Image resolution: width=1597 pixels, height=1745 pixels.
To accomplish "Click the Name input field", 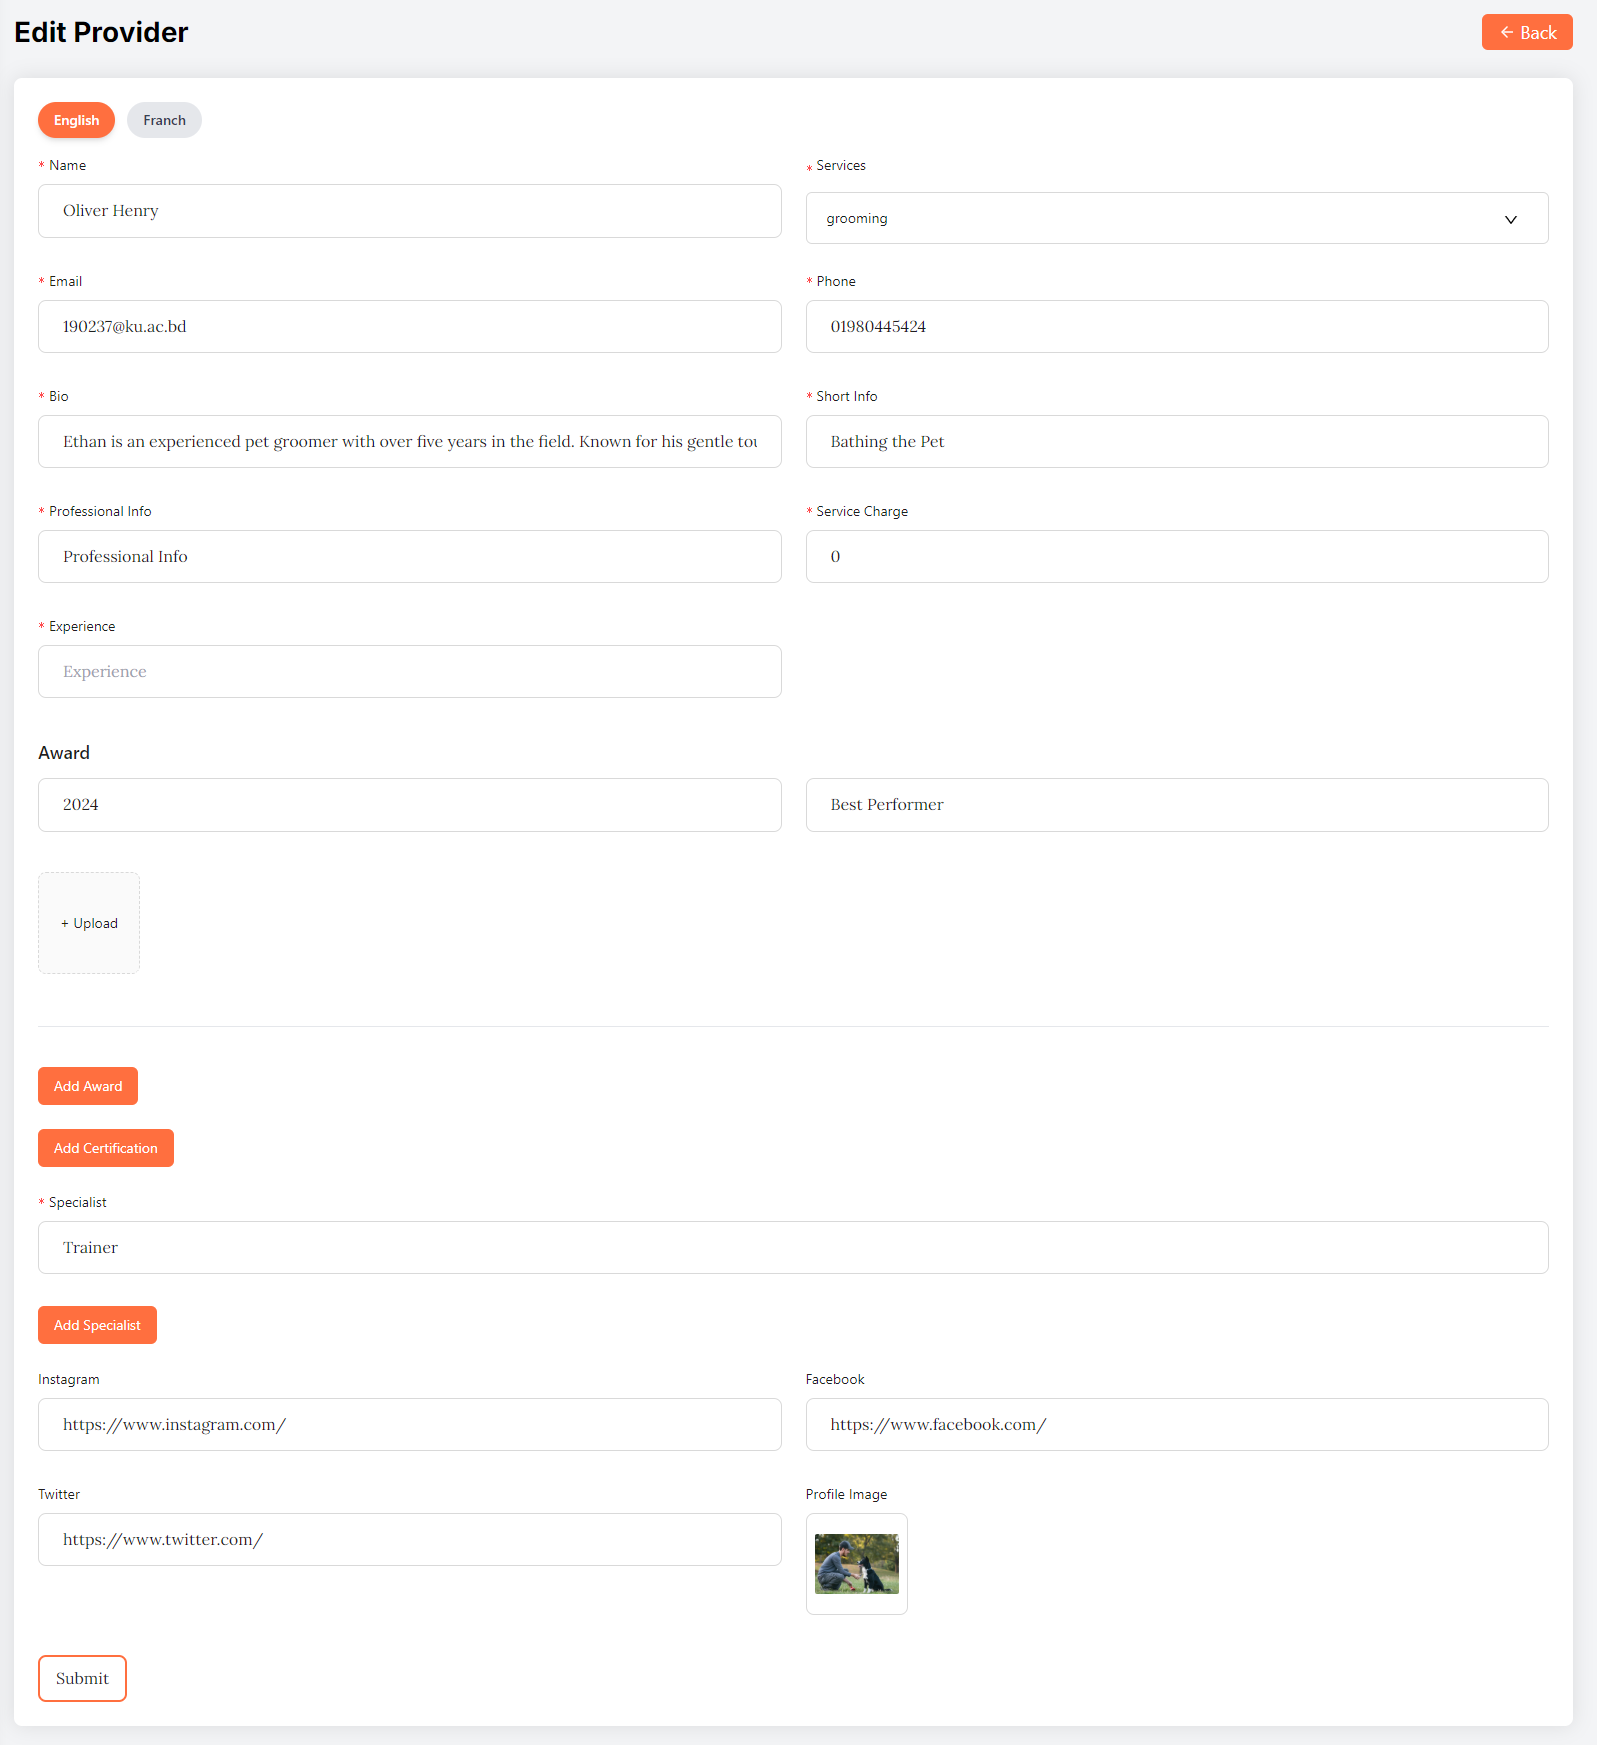I will click(x=409, y=211).
